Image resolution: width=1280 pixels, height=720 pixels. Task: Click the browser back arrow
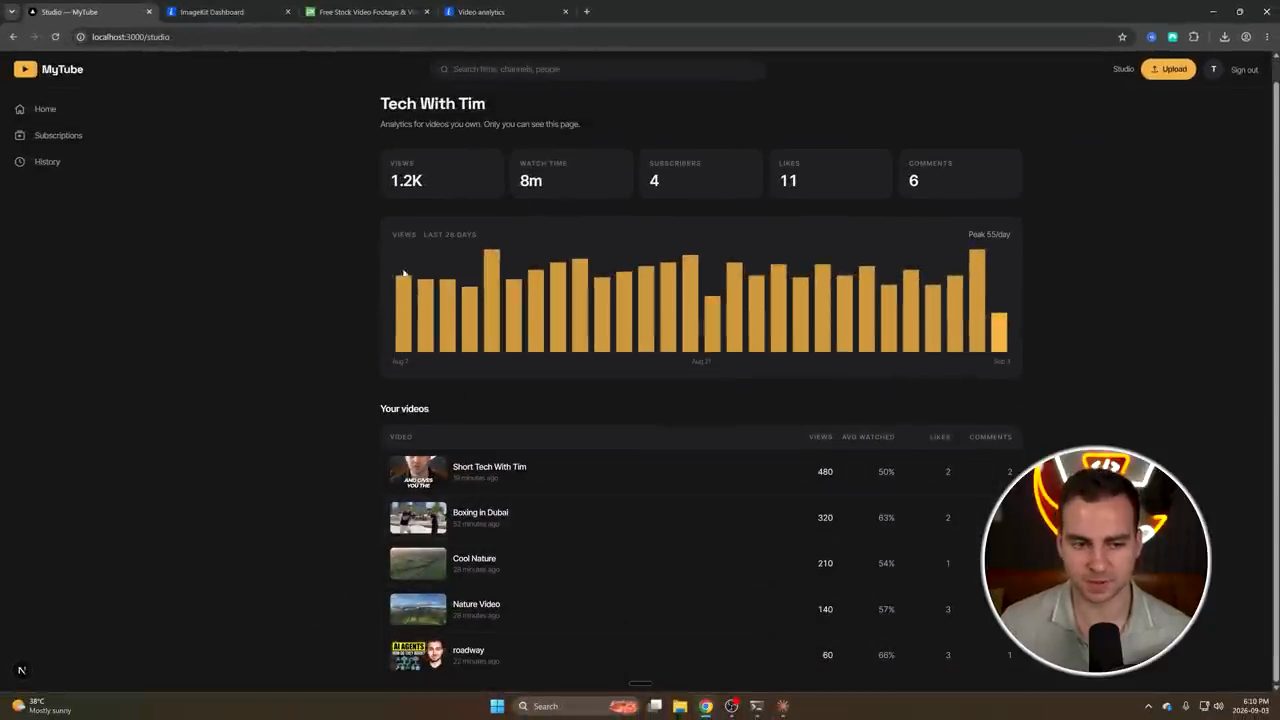click(13, 37)
